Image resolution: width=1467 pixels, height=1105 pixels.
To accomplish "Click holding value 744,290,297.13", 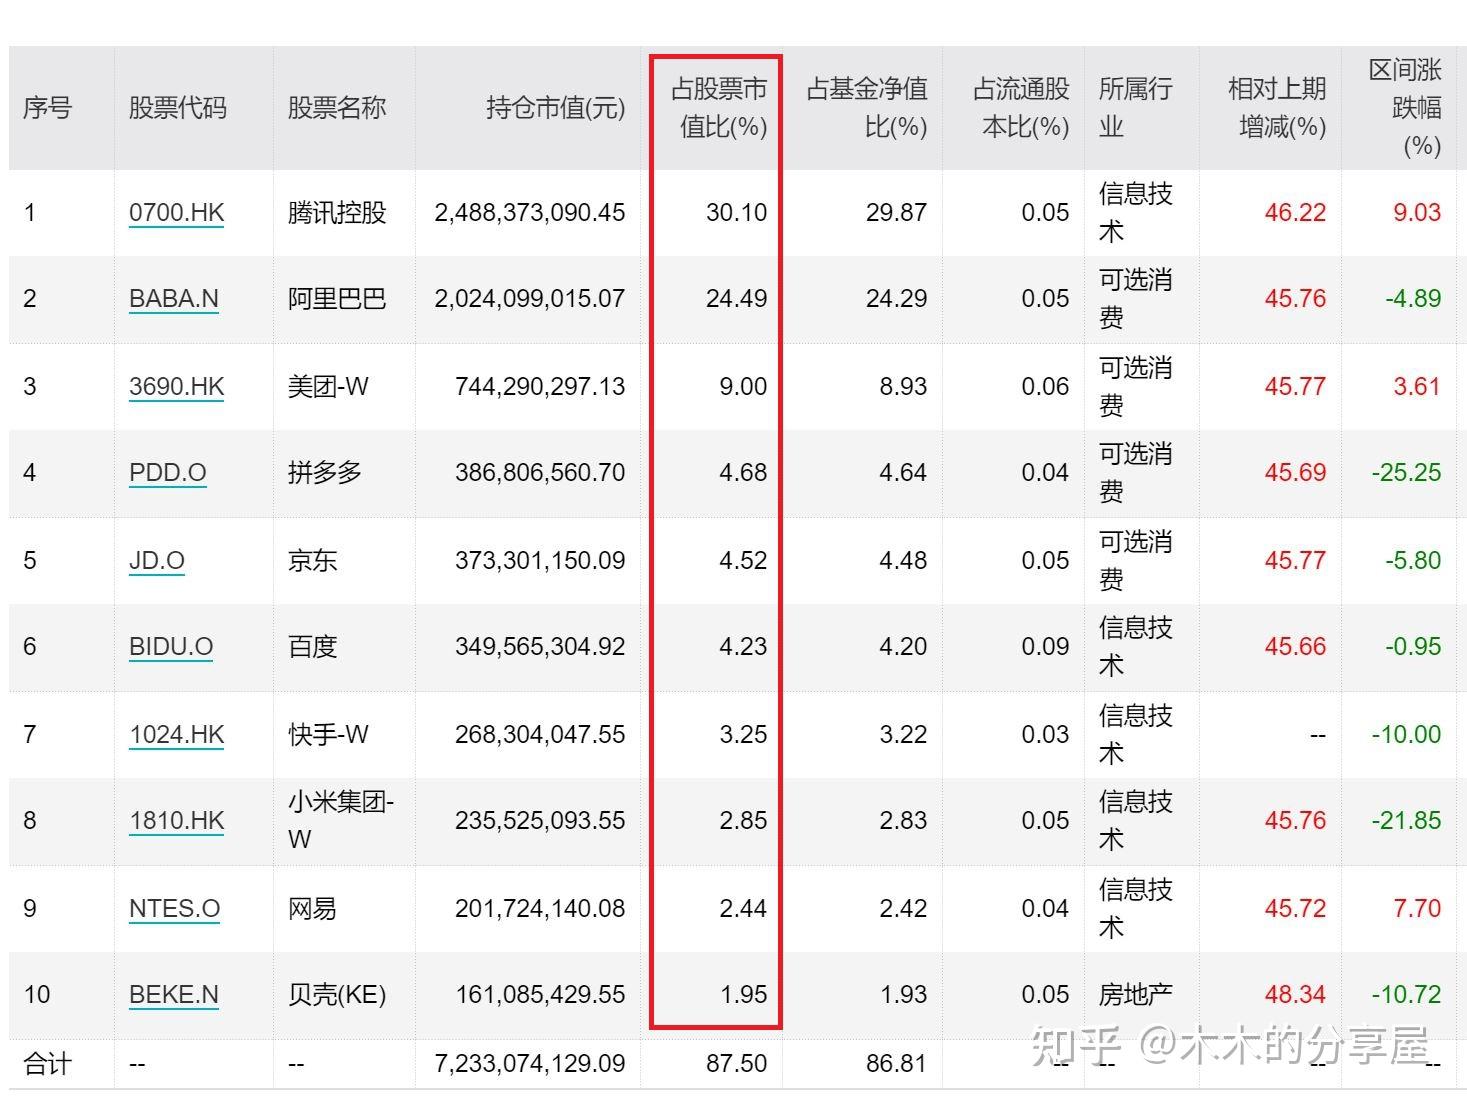I will [x=540, y=386].
